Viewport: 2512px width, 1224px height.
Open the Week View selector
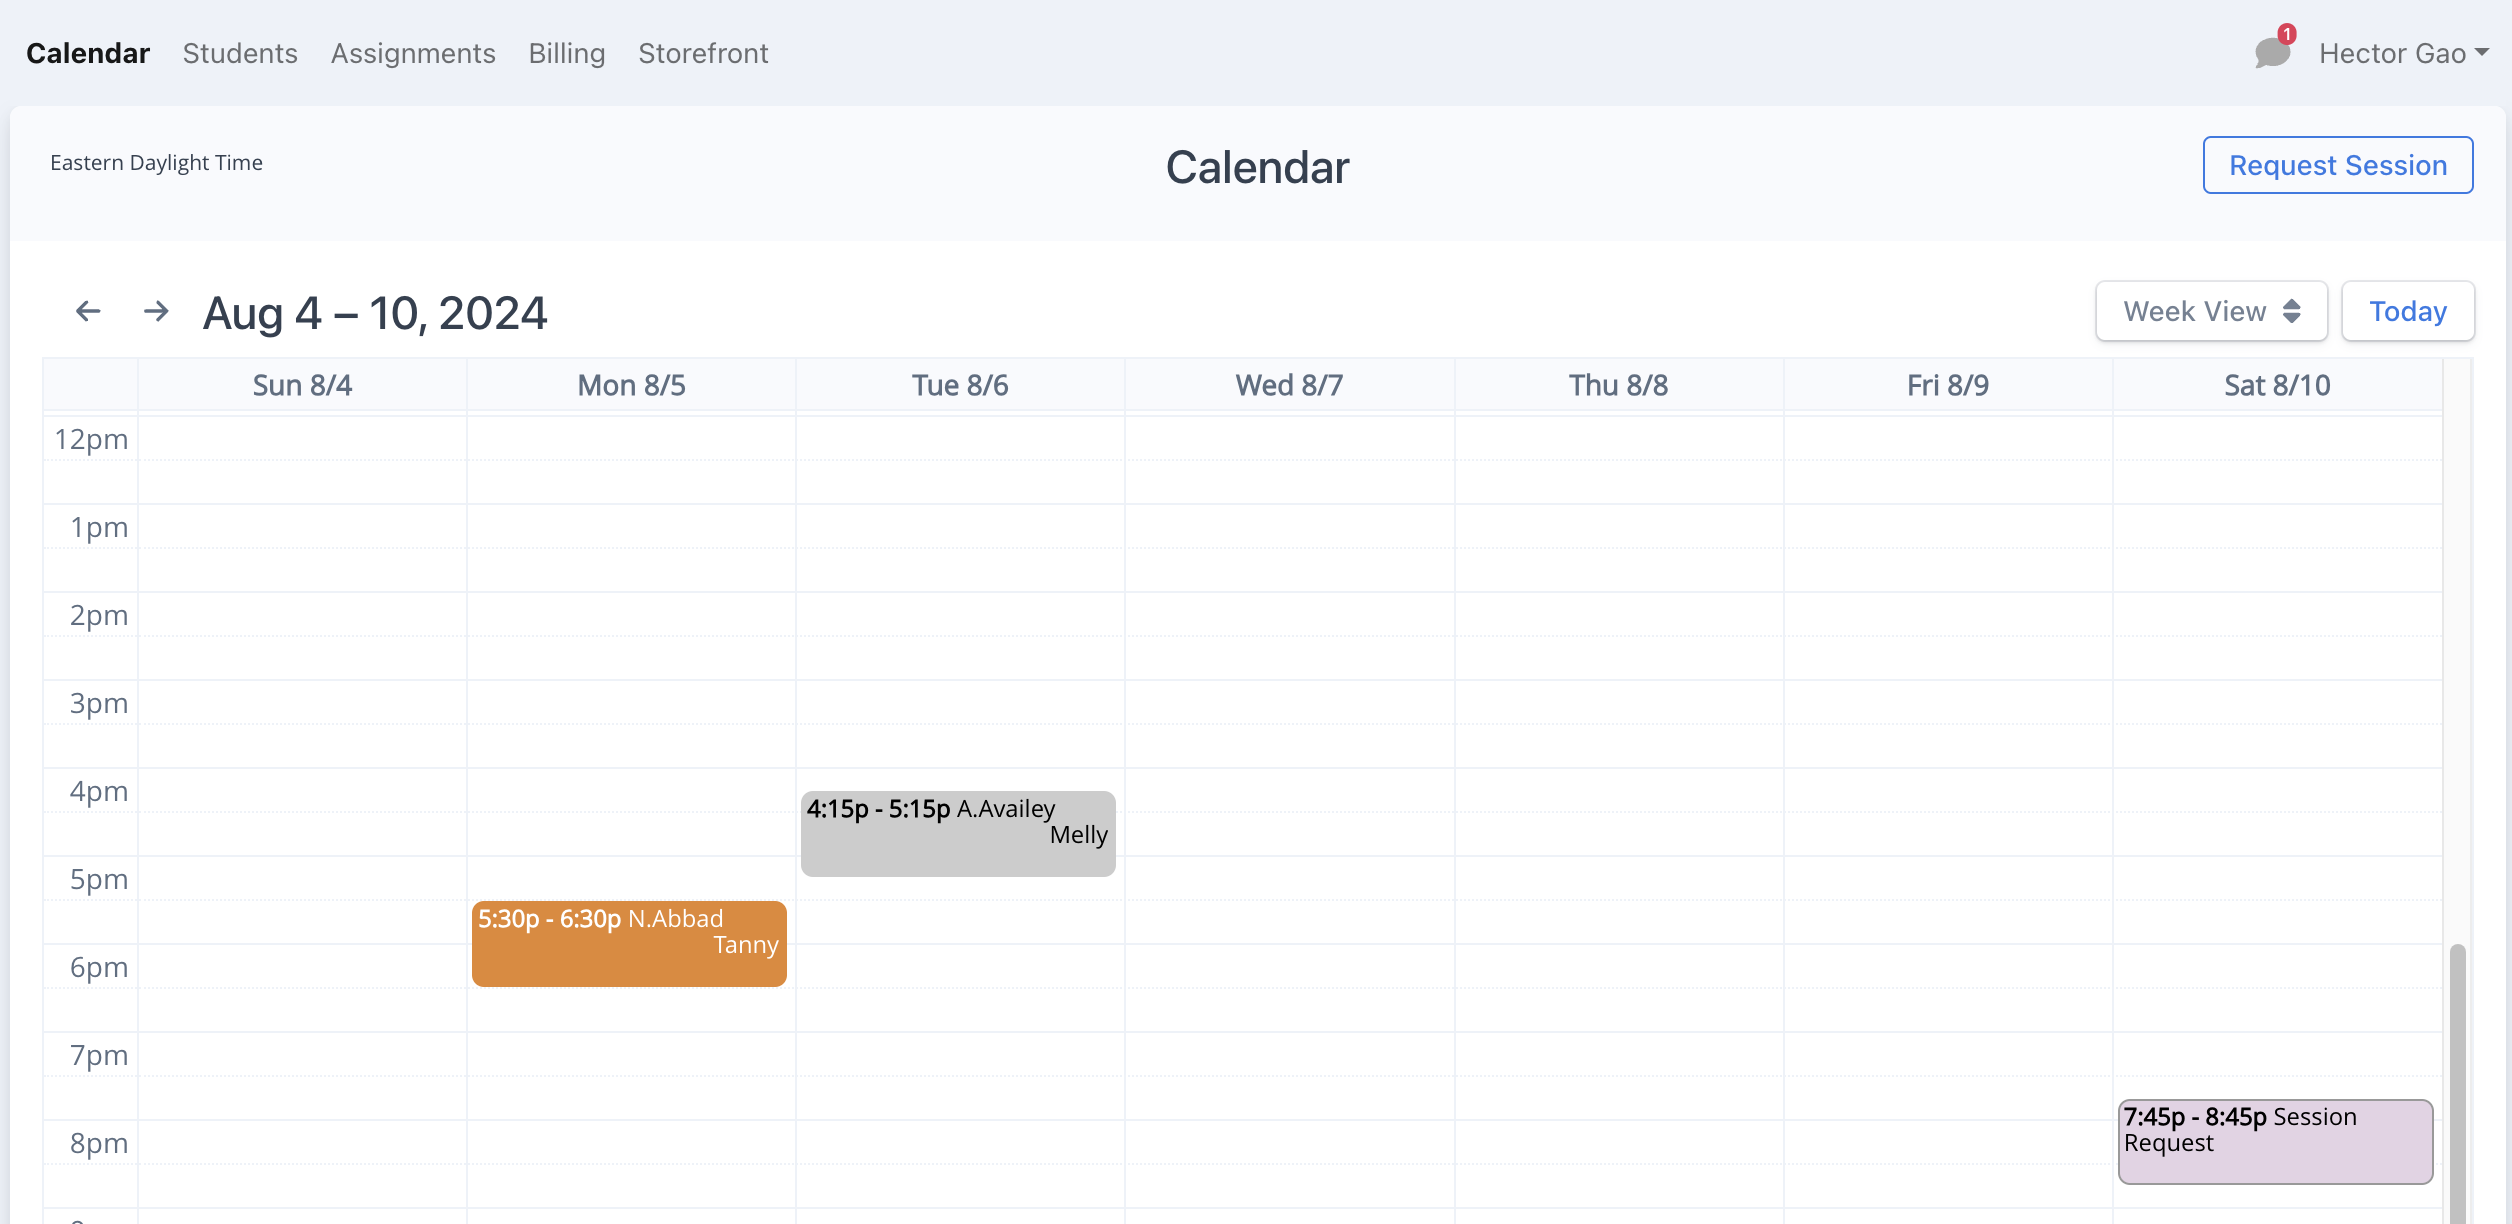(x=2211, y=311)
